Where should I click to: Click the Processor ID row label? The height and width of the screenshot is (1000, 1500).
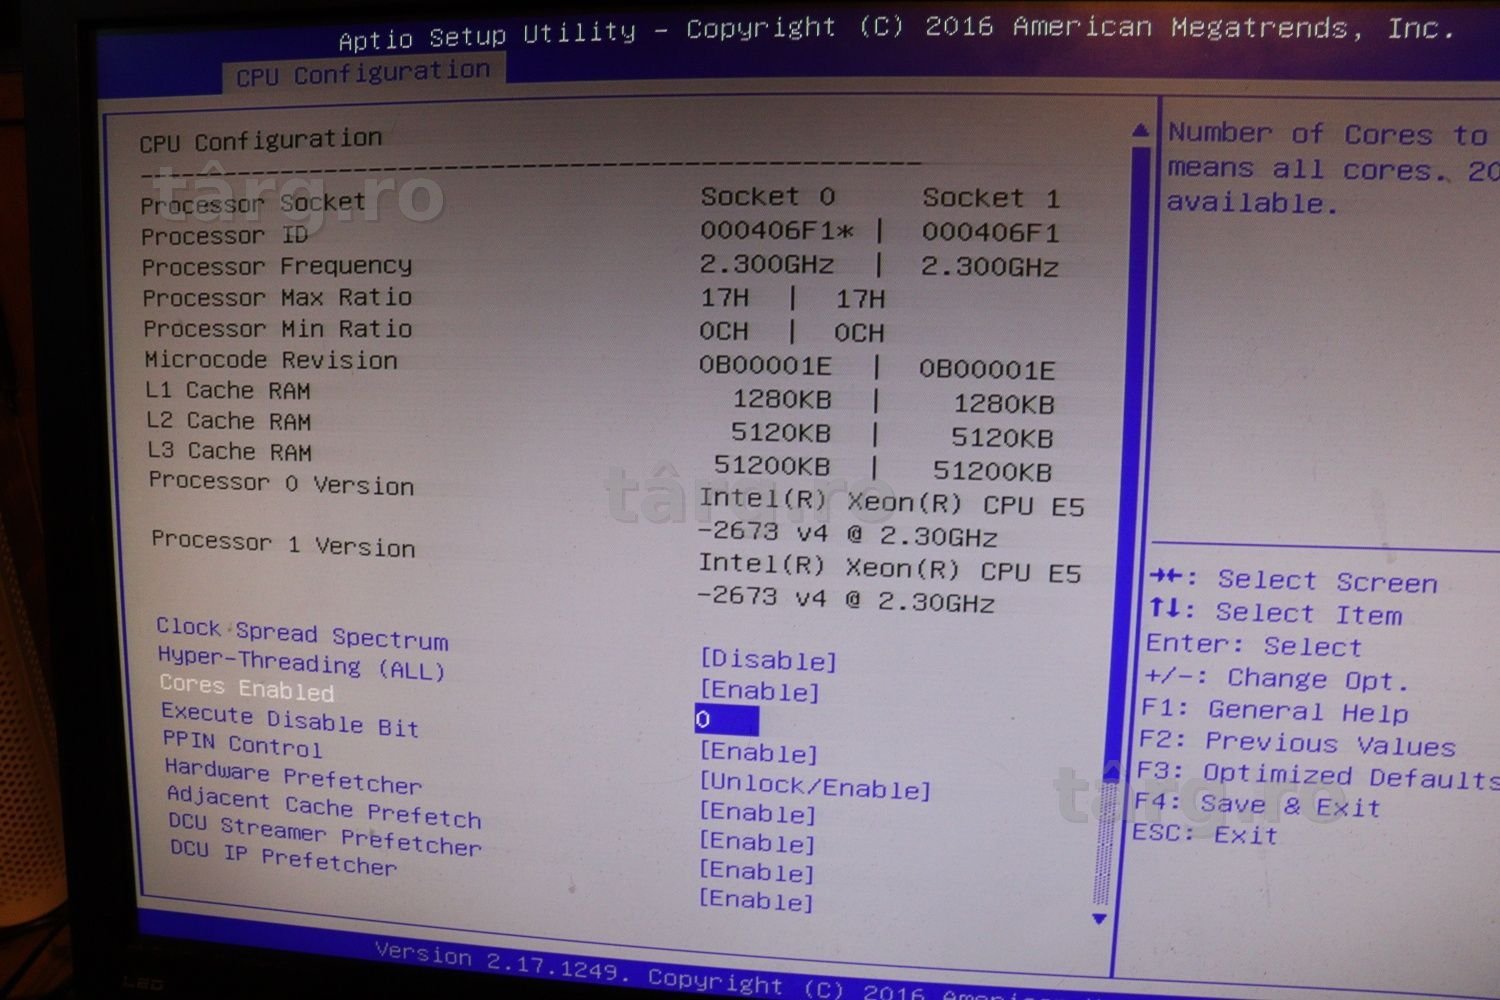click(x=224, y=236)
